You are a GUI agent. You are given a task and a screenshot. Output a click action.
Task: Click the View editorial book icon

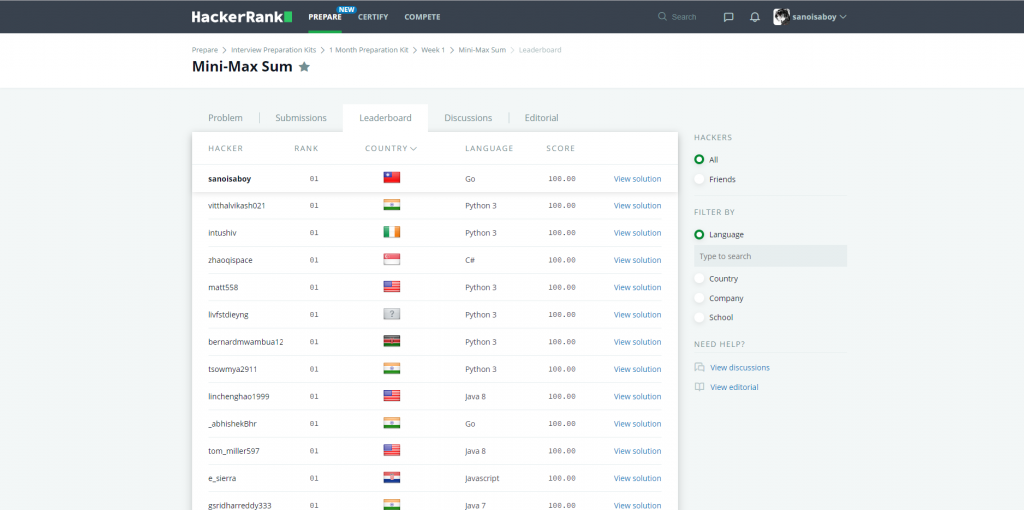coord(699,387)
